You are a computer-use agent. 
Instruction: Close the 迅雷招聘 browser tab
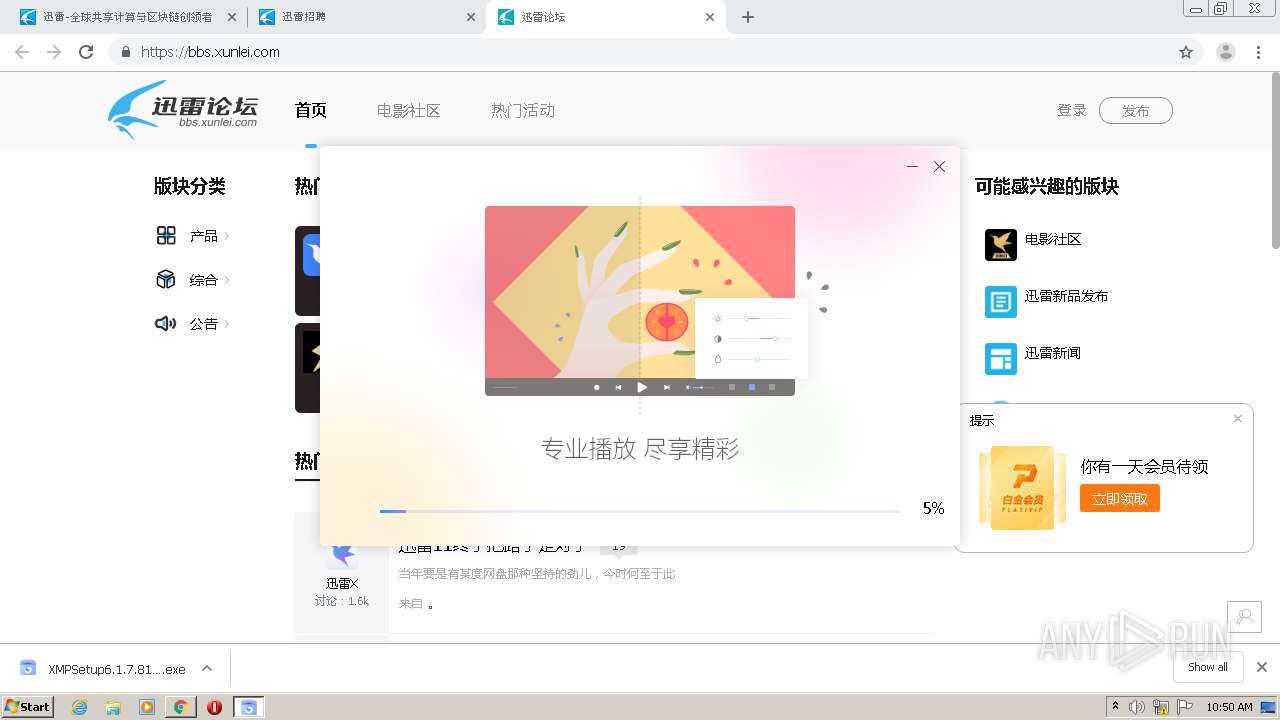click(x=471, y=17)
